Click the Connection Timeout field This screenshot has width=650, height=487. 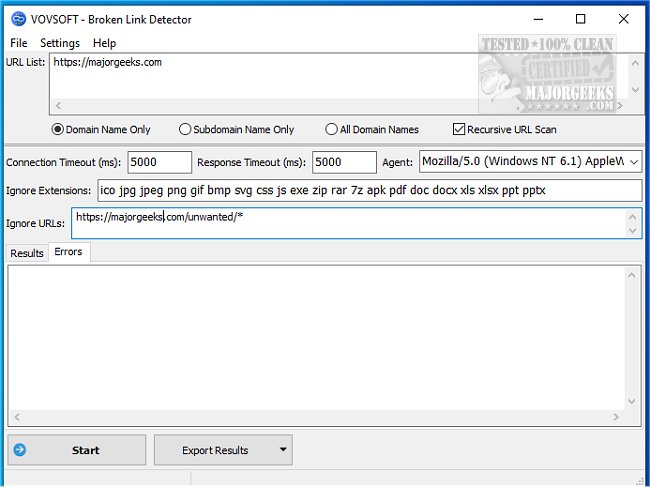pyautogui.click(x=160, y=162)
